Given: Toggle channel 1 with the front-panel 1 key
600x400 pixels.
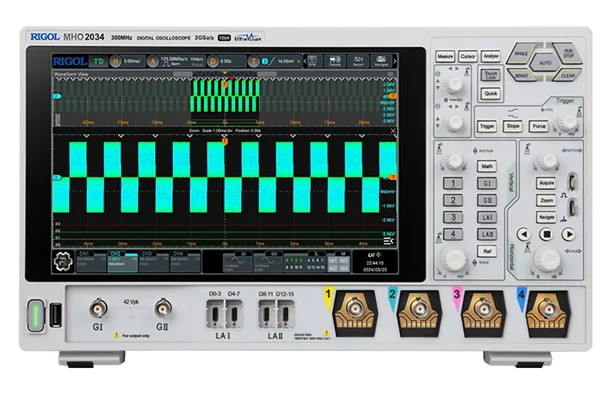Looking at the screenshot, I should click(453, 183).
